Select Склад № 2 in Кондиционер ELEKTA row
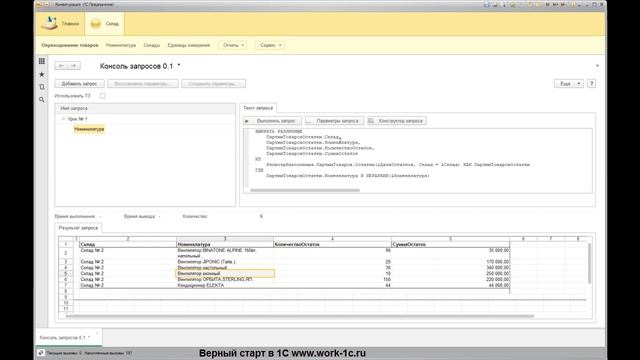This screenshot has width=640, height=360. [x=128, y=285]
